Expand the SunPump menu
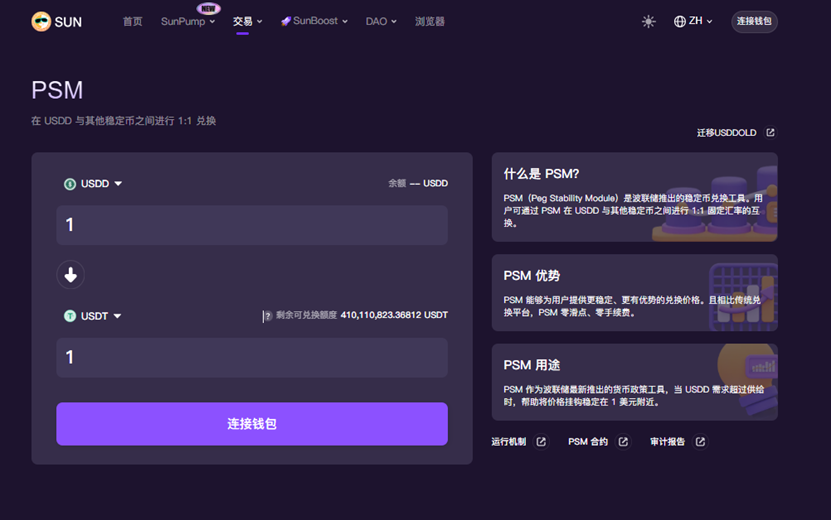Screen dimensions: 831x520 187,22
